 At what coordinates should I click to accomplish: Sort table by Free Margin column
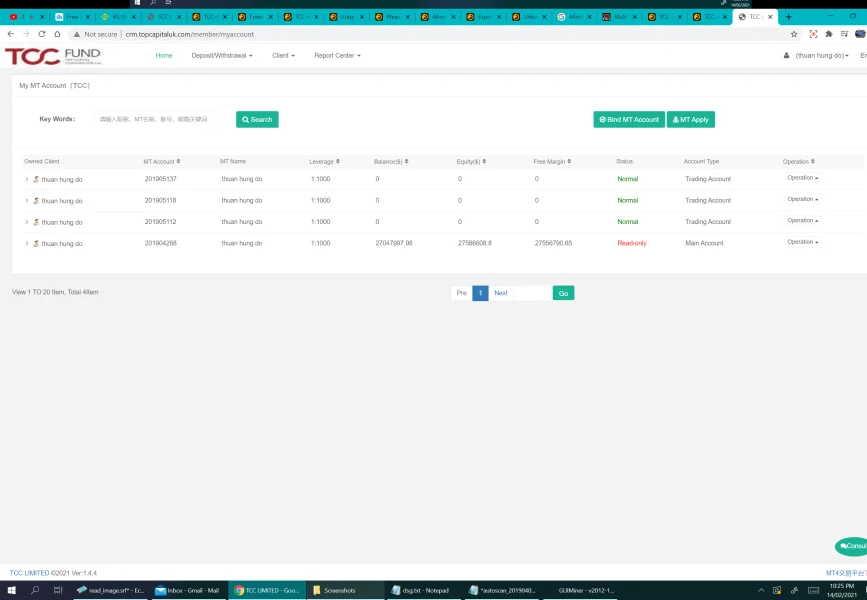(552, 161)
